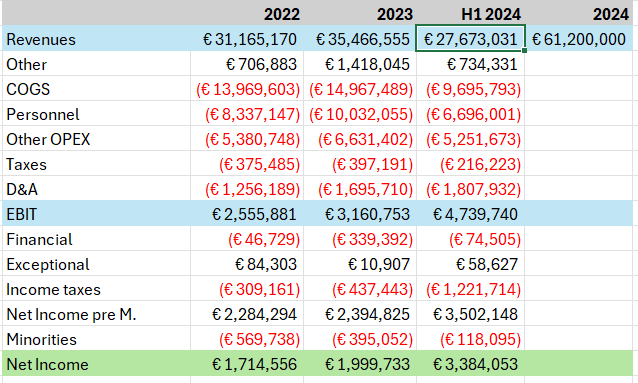This screenshot has width=638, height=383.
Task: Click the COGS row label
Action: [28, 90]
